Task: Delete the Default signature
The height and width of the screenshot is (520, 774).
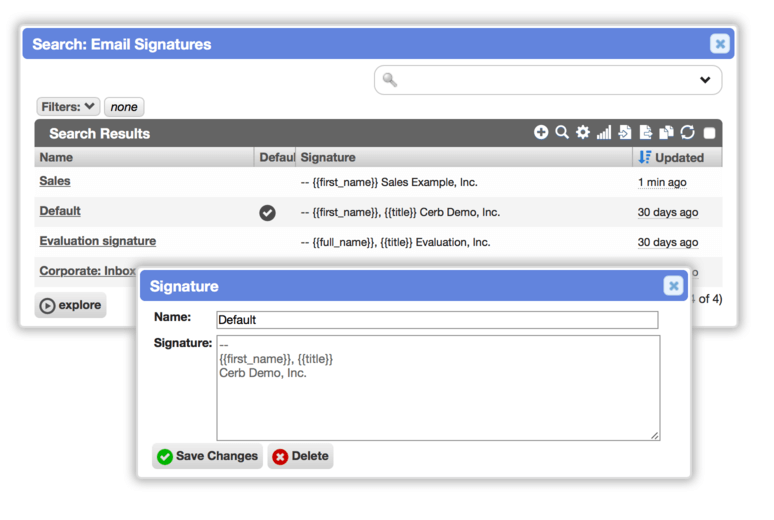Action: [x=301, y=456]
